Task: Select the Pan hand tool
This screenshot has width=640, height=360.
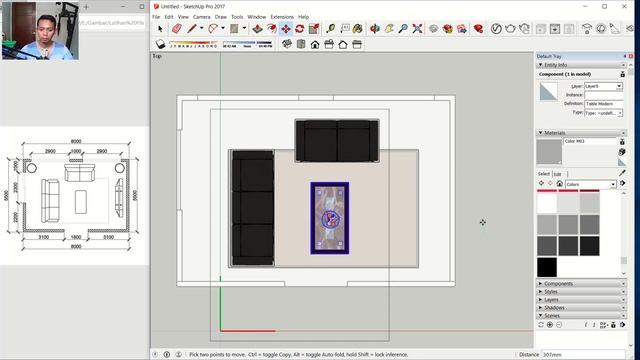Action: (389, 29)
